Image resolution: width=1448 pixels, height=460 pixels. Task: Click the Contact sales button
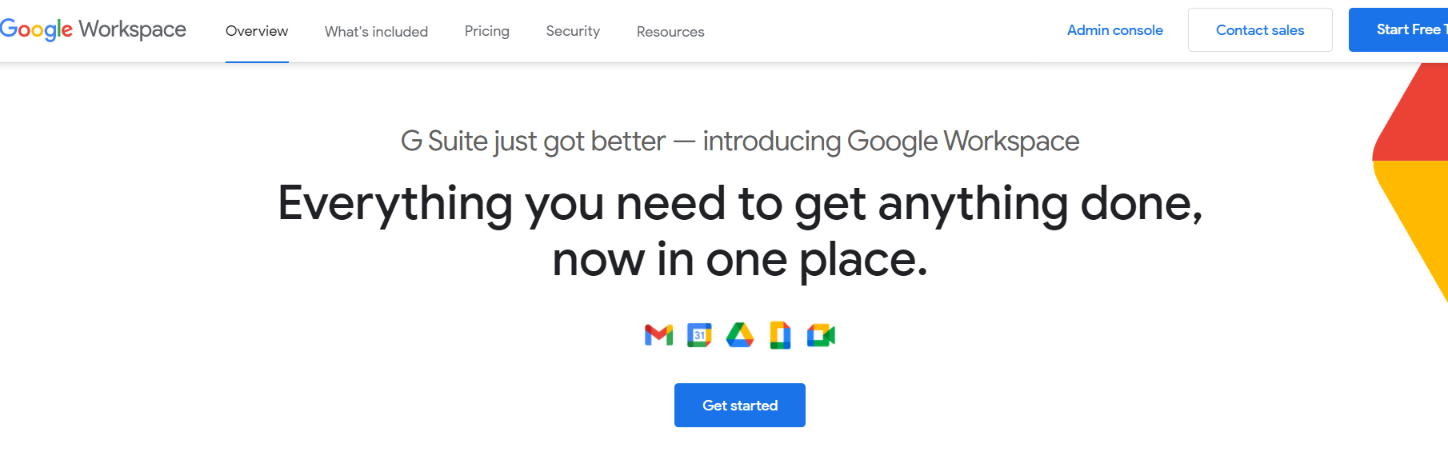point(1260,30)
